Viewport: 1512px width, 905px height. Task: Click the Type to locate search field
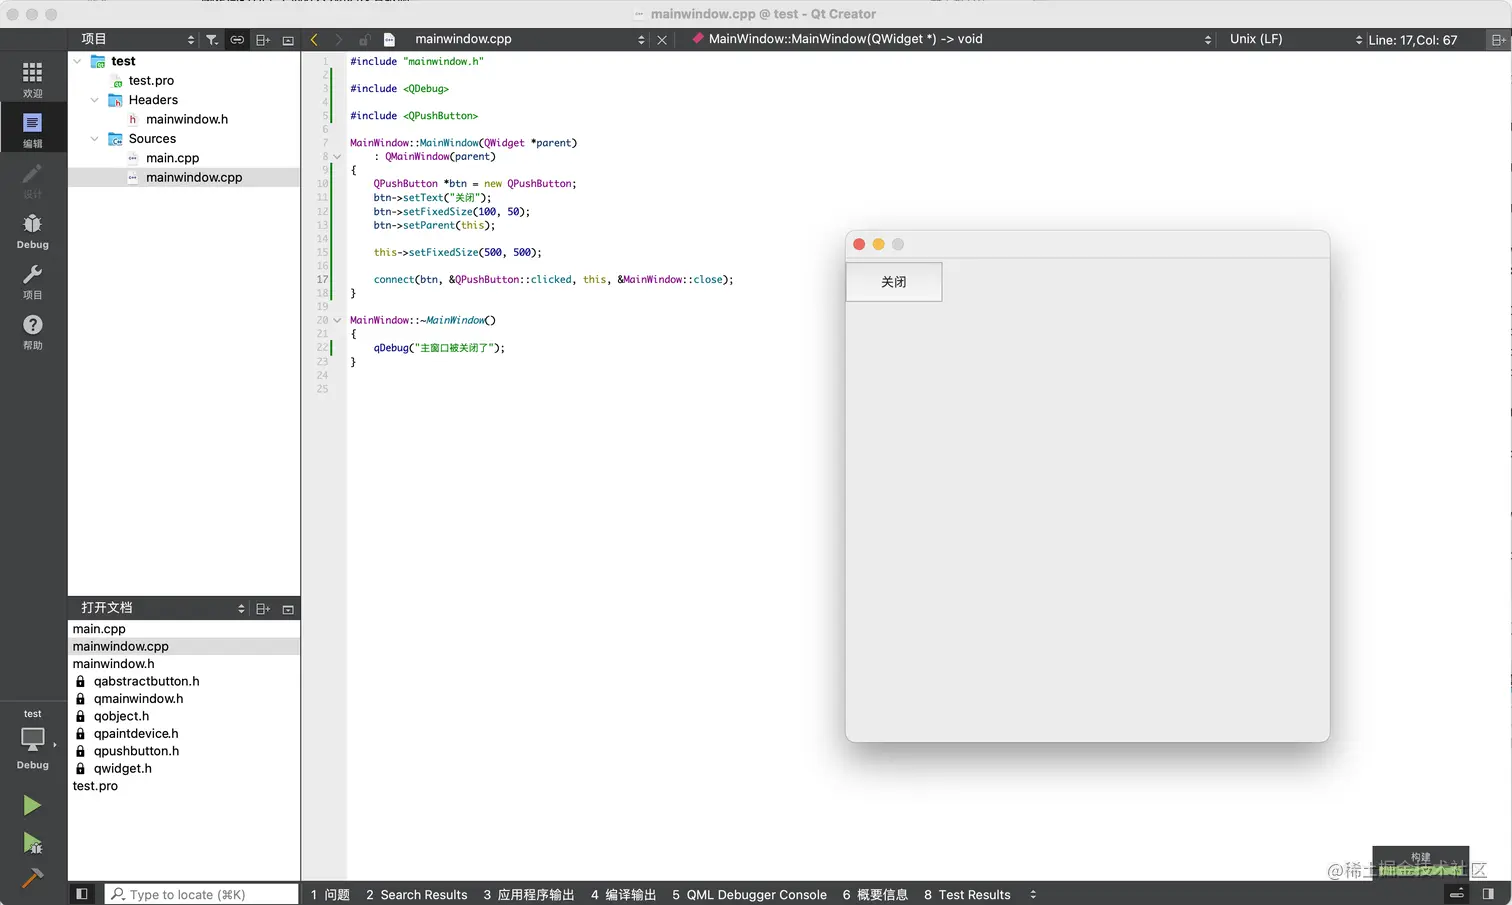coord(201,894)
